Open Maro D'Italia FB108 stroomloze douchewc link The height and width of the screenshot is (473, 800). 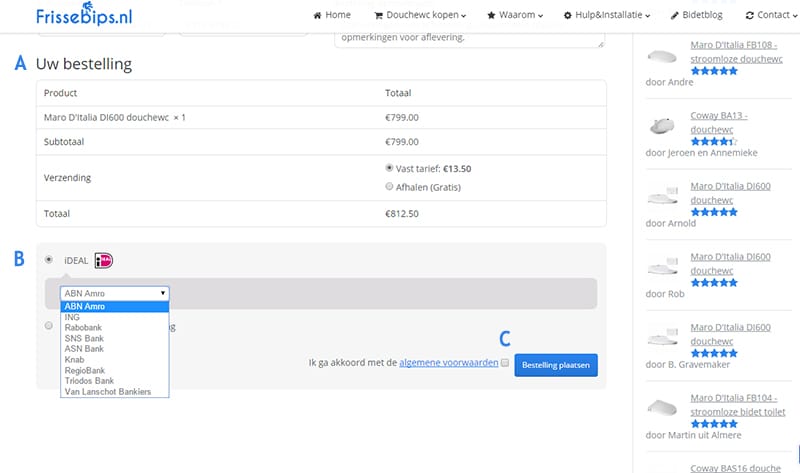click(x=736, y=52)
